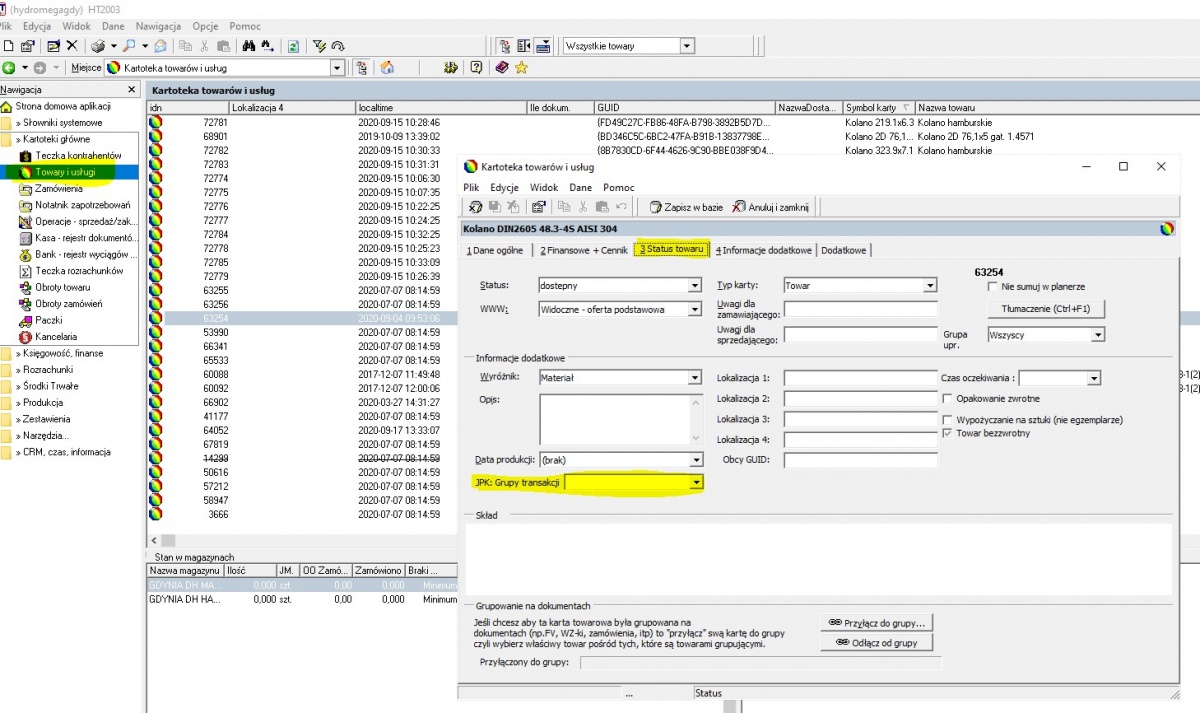Click the green back navigation arrow
Image resolution: width=1200 pixels, height=713 pixels.
click(9, 68)
